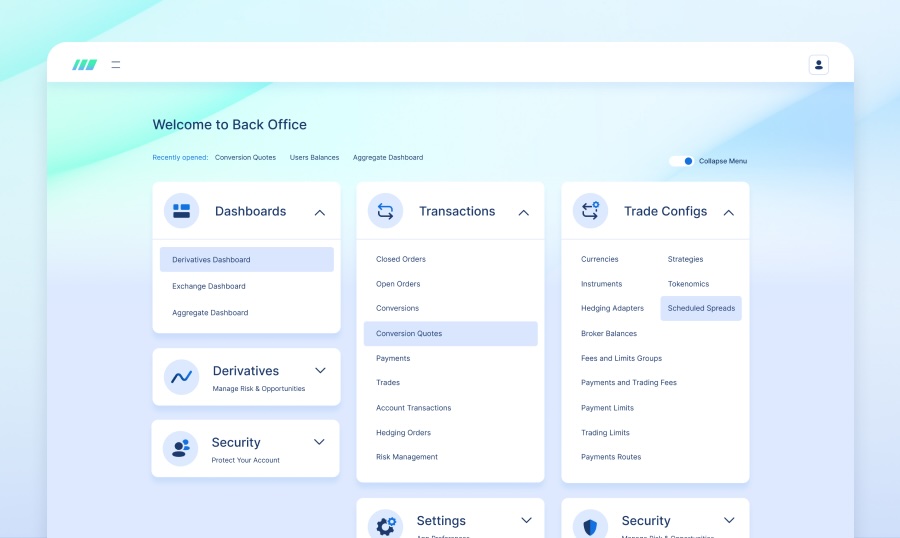Select Exchange Dashboard menu item

tap(209, 286)
